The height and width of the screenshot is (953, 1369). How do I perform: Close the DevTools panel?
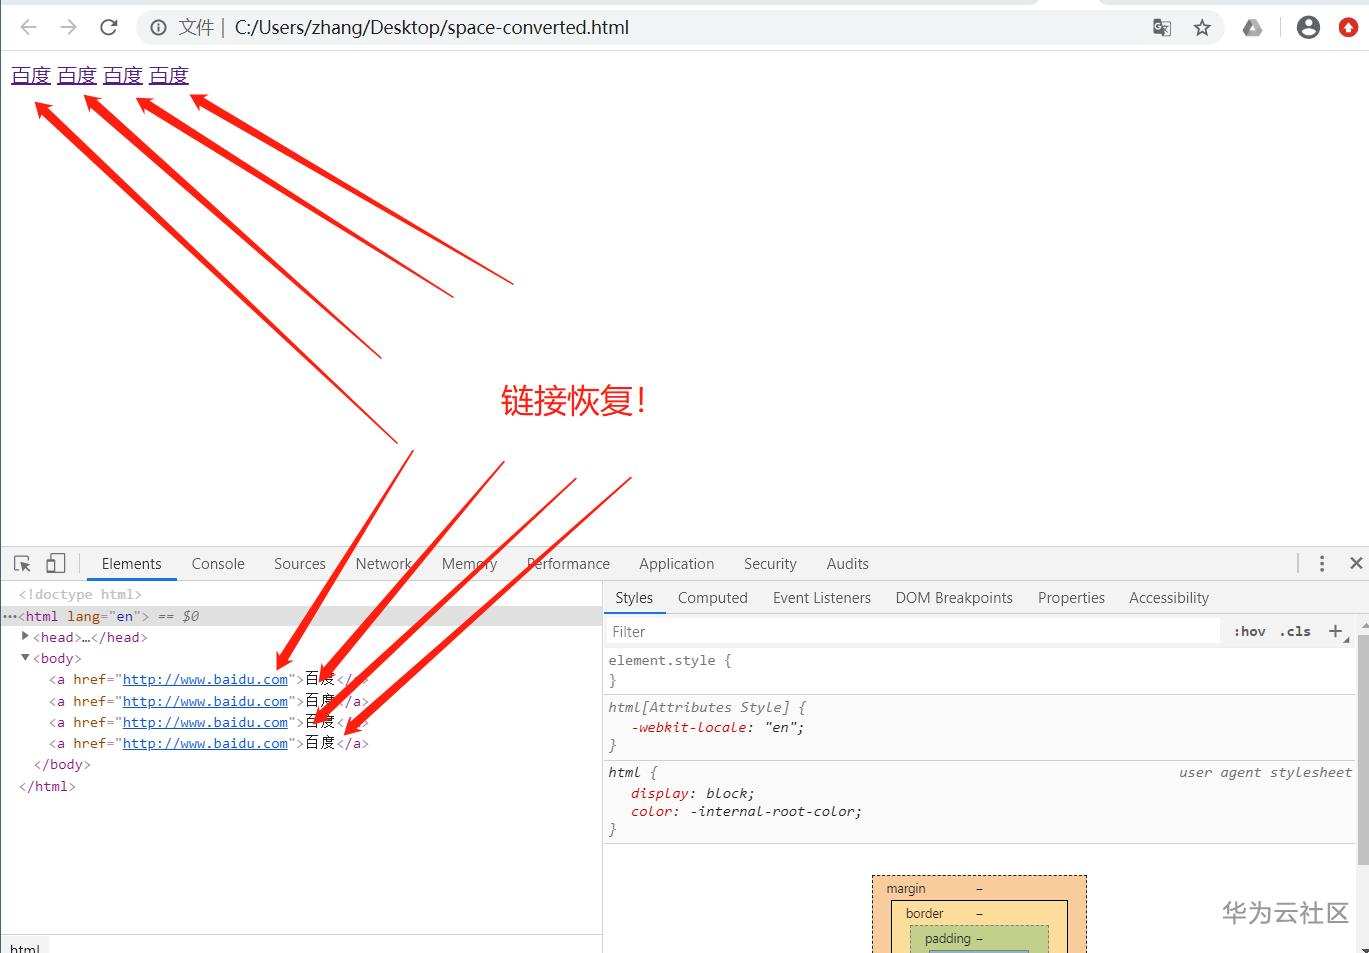point(1356,564)
